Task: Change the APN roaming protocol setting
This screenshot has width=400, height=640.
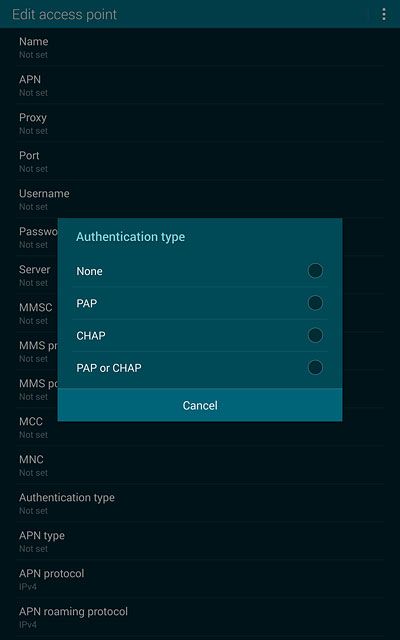Action: tap(200, 617)
